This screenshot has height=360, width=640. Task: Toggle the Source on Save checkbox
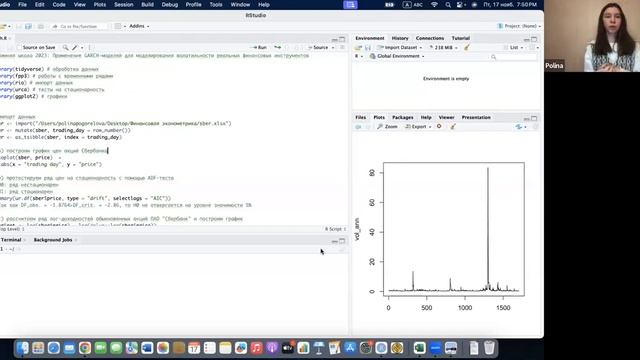coord(19,48)
